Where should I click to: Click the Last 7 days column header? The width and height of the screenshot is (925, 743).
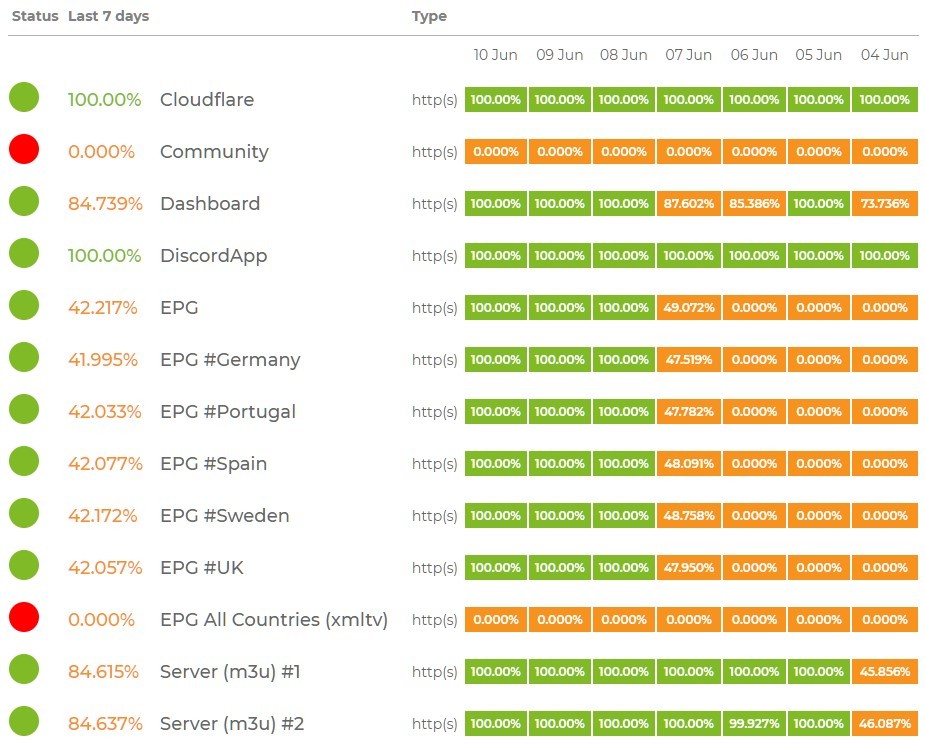point(108,16)
